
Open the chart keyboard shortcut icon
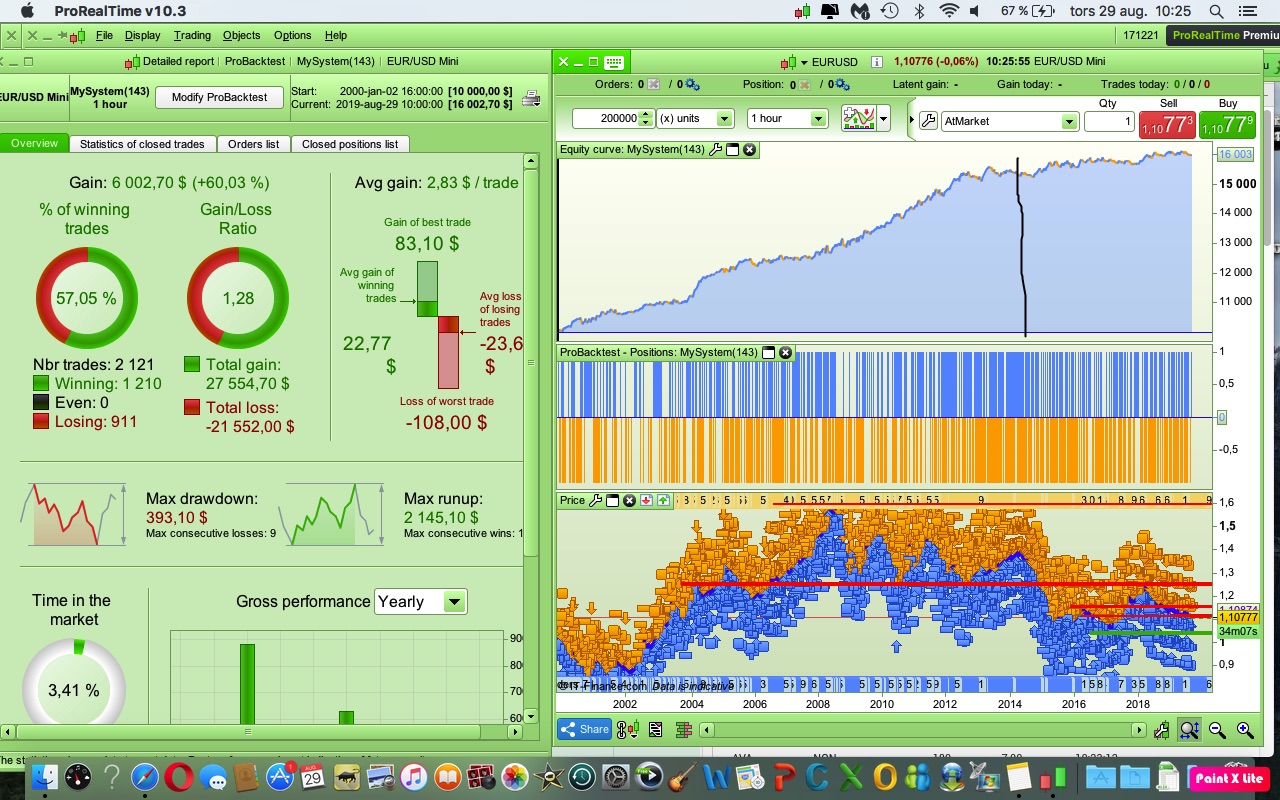(x=614, y=62)
